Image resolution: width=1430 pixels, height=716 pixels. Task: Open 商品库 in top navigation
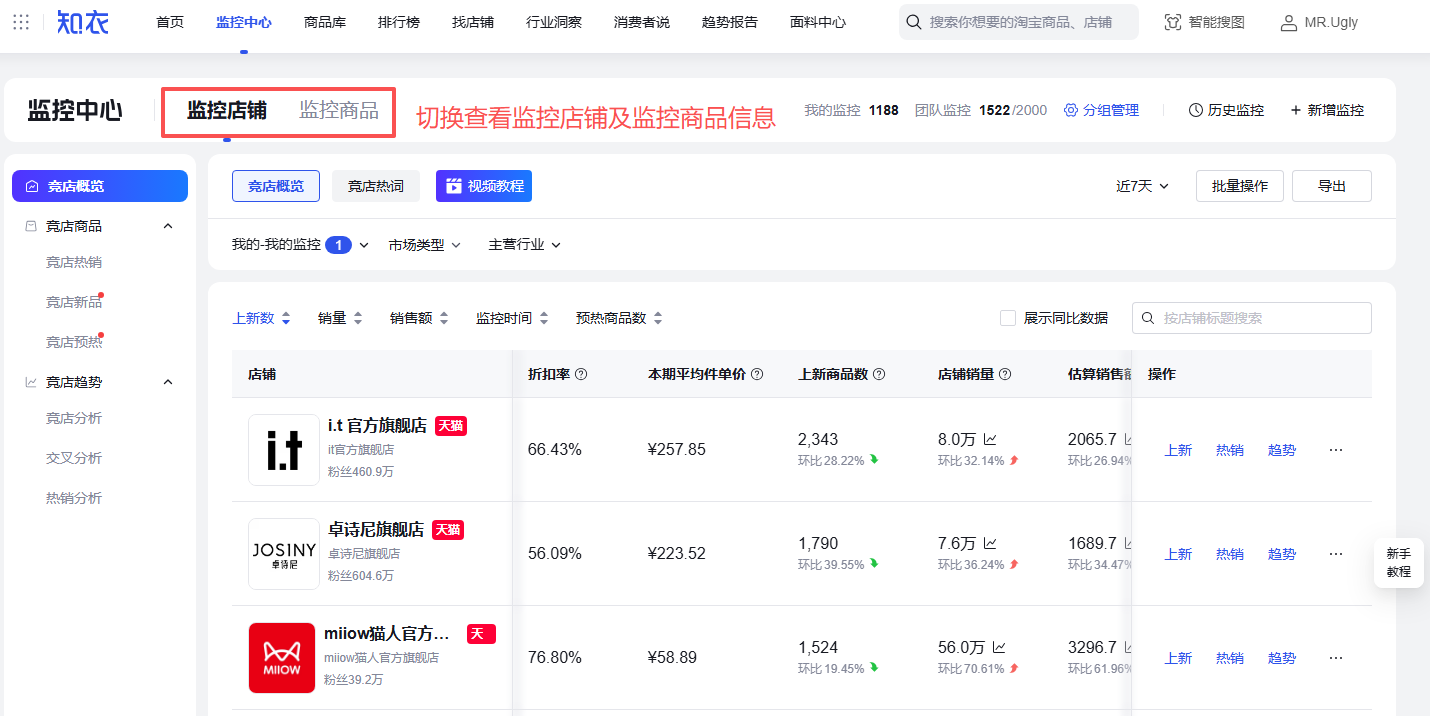[325, 22]
